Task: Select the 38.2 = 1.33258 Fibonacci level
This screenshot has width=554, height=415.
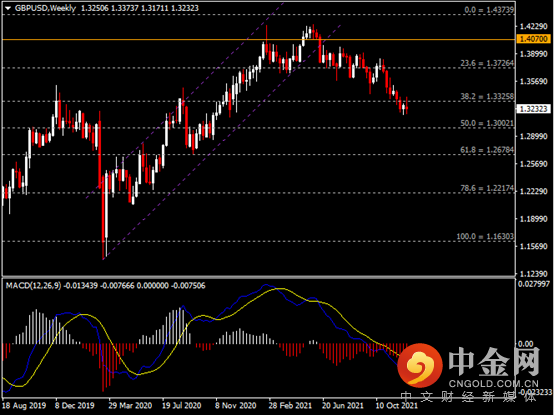Action: click(487, 96)
